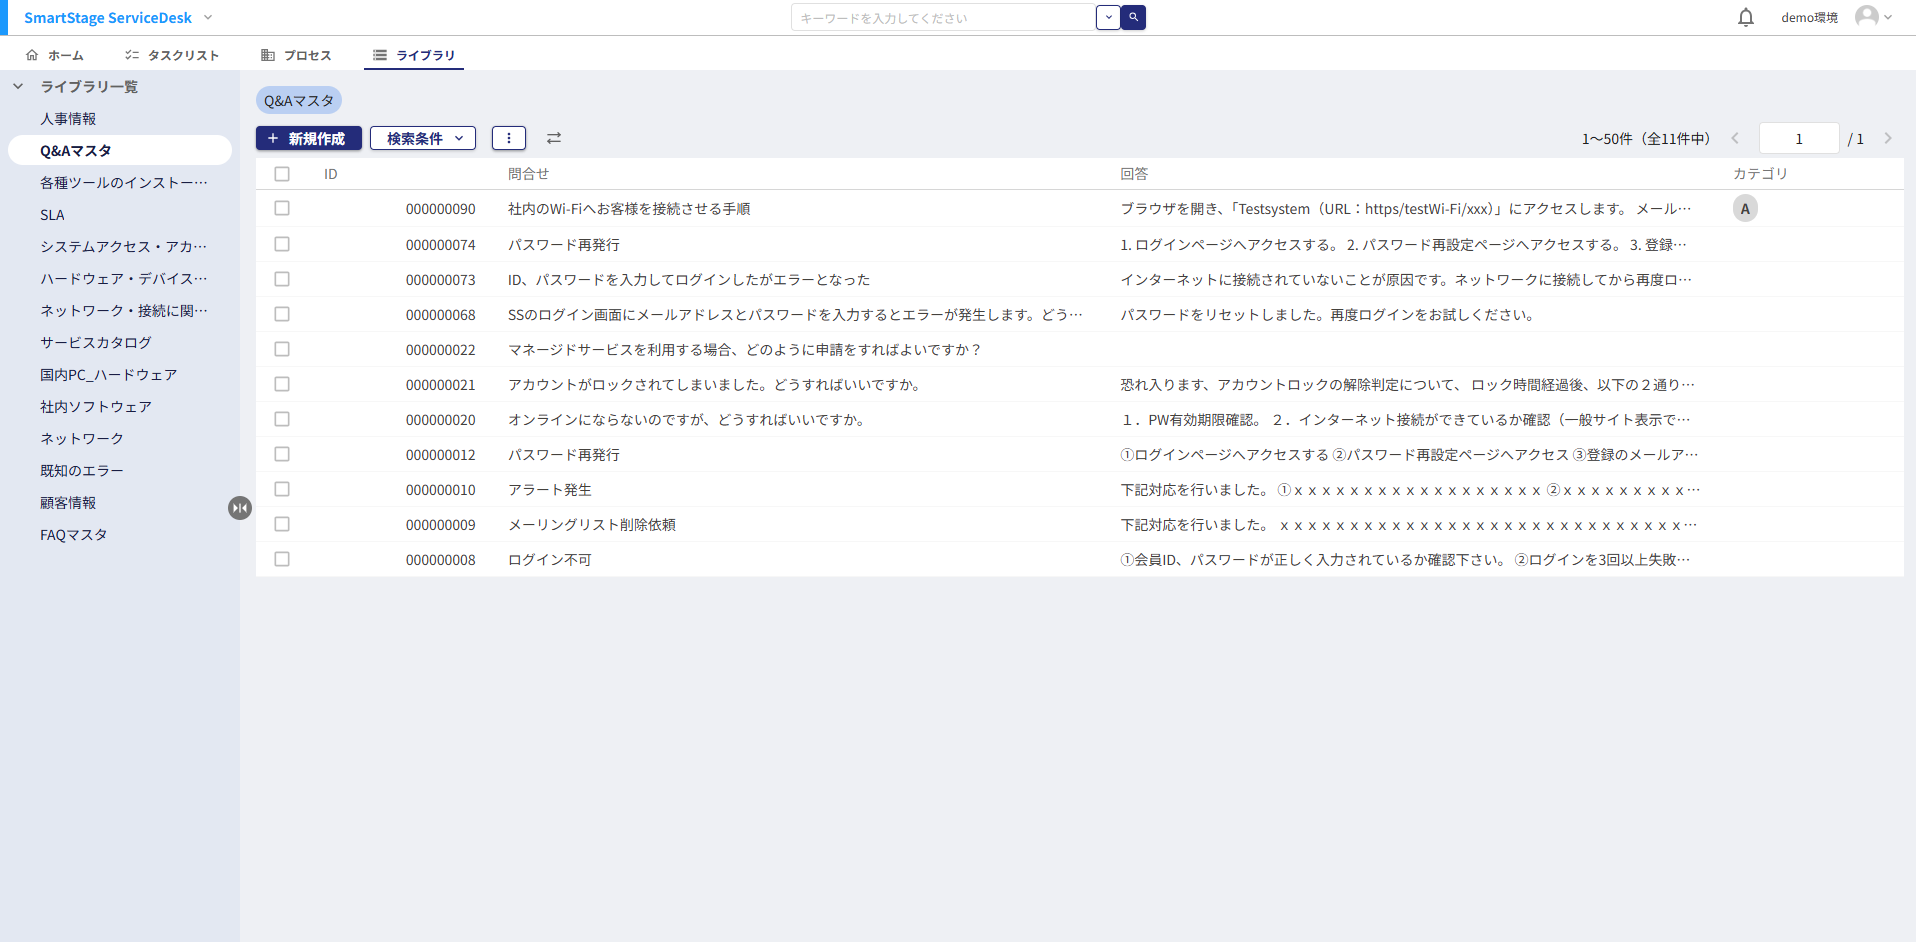Click the category A badge in first row
1916x942 pixels.
pos(1745,209)
